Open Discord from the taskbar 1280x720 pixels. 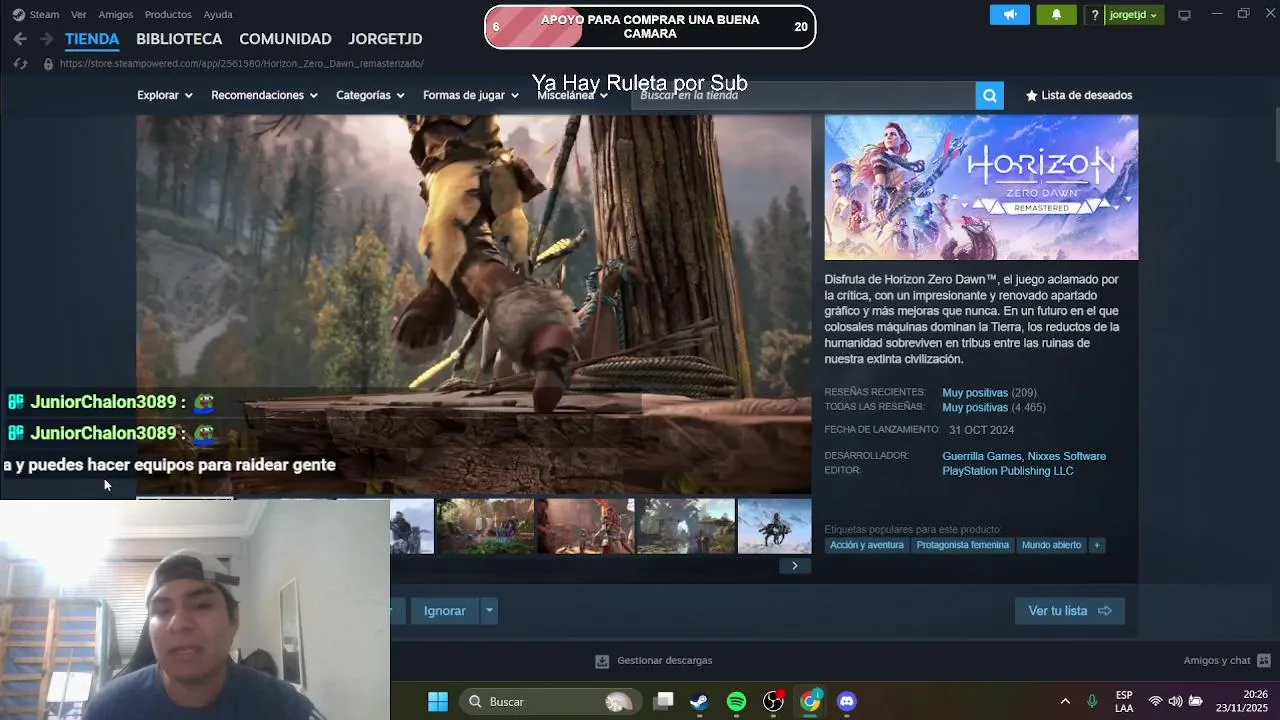(847, 701)
